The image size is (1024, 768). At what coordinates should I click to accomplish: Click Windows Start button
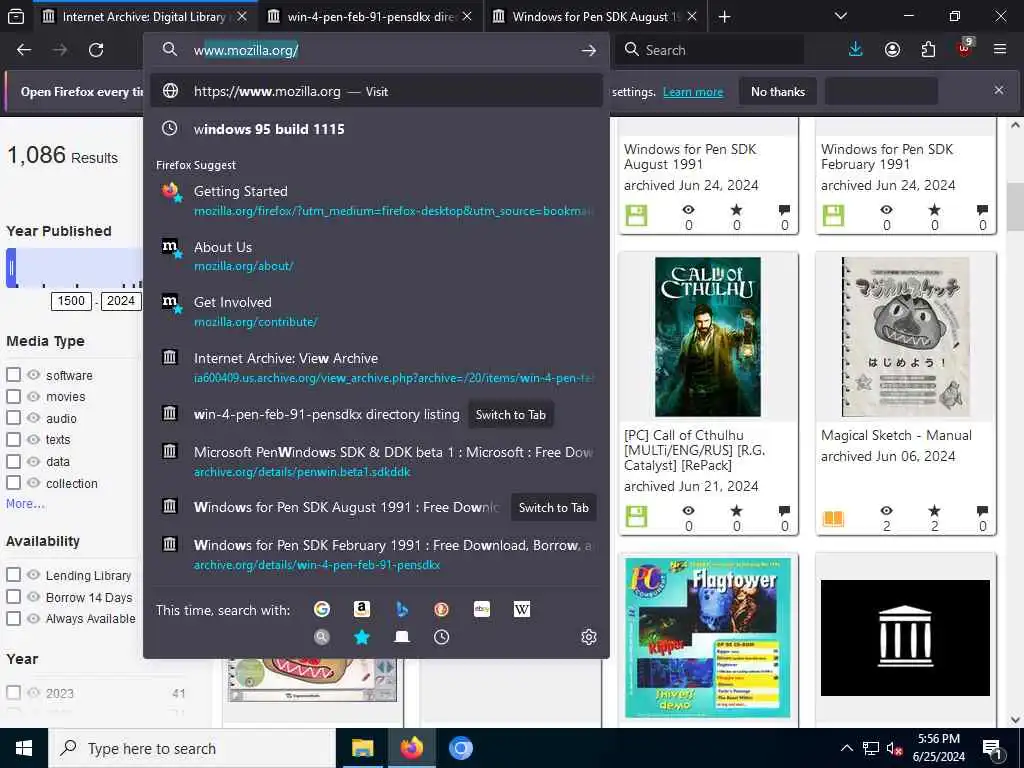[24, 748]
